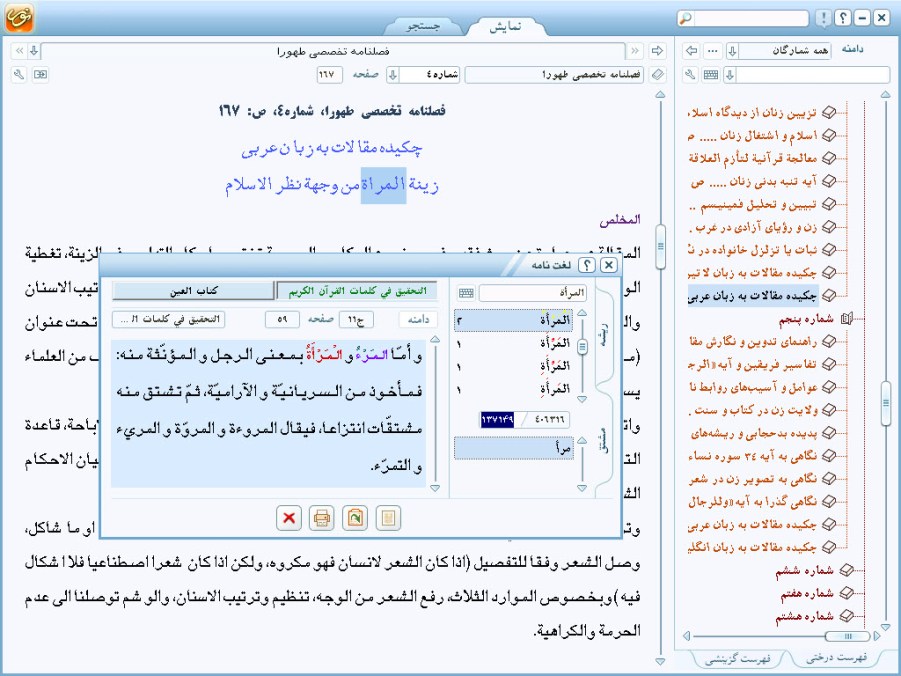Click the help button of the لغت نامه dialog
This screenshot has height=676, width=901.
tap(586, 265)
